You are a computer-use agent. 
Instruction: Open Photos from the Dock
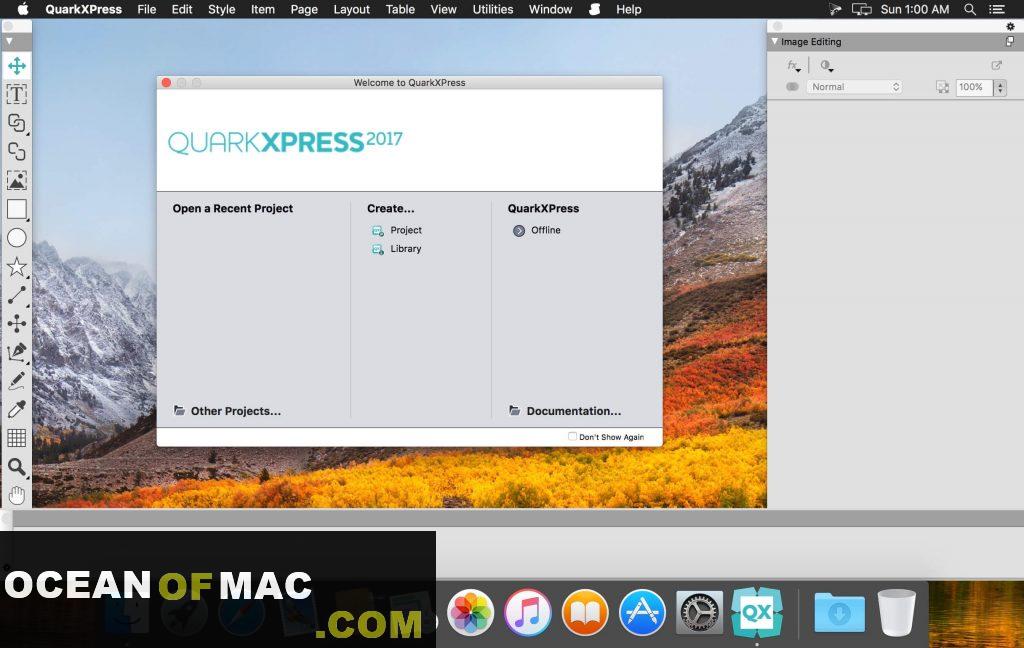click(x=470, y=613)
